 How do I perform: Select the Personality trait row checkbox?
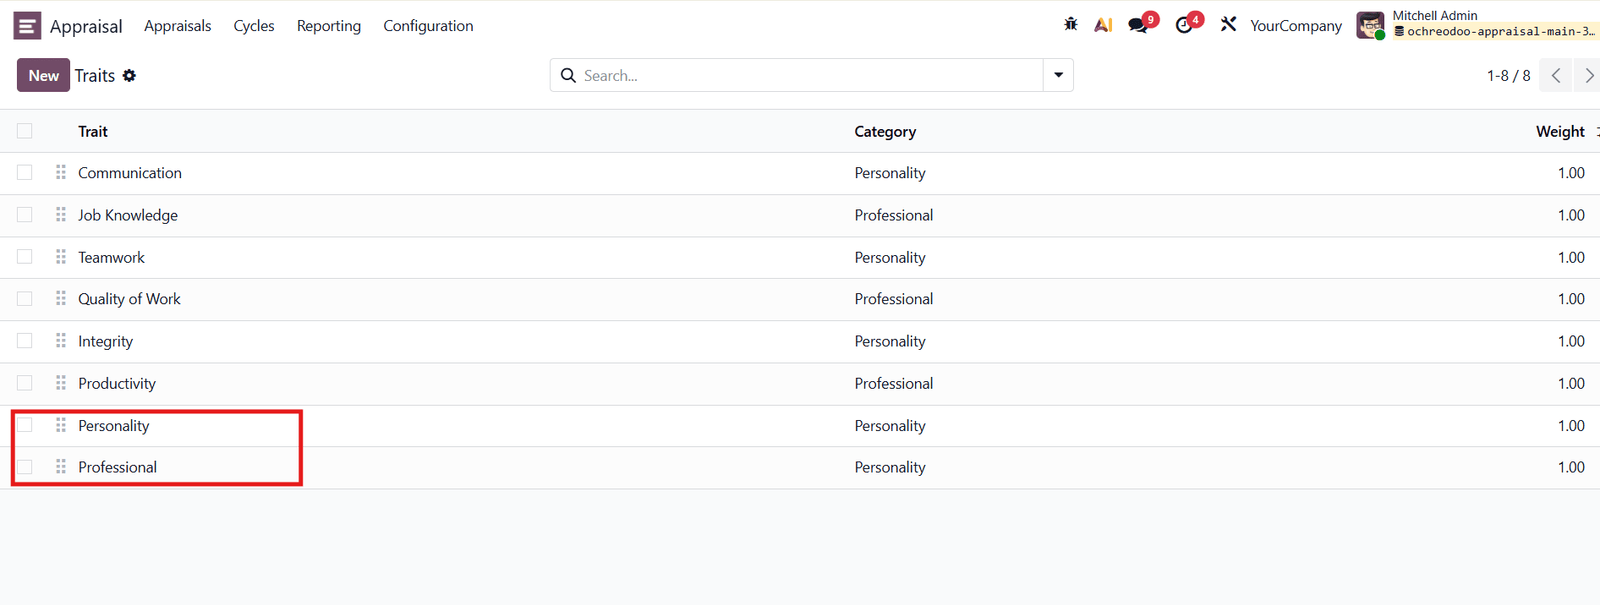tap(25, 425)
